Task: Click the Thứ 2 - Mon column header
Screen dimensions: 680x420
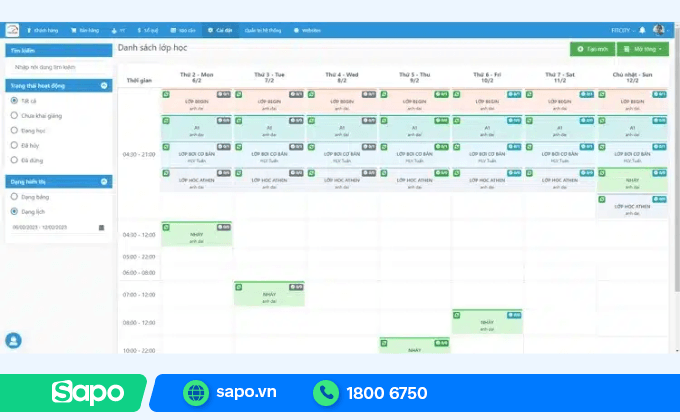Action: pyautogui.click(x=196, y=77)
